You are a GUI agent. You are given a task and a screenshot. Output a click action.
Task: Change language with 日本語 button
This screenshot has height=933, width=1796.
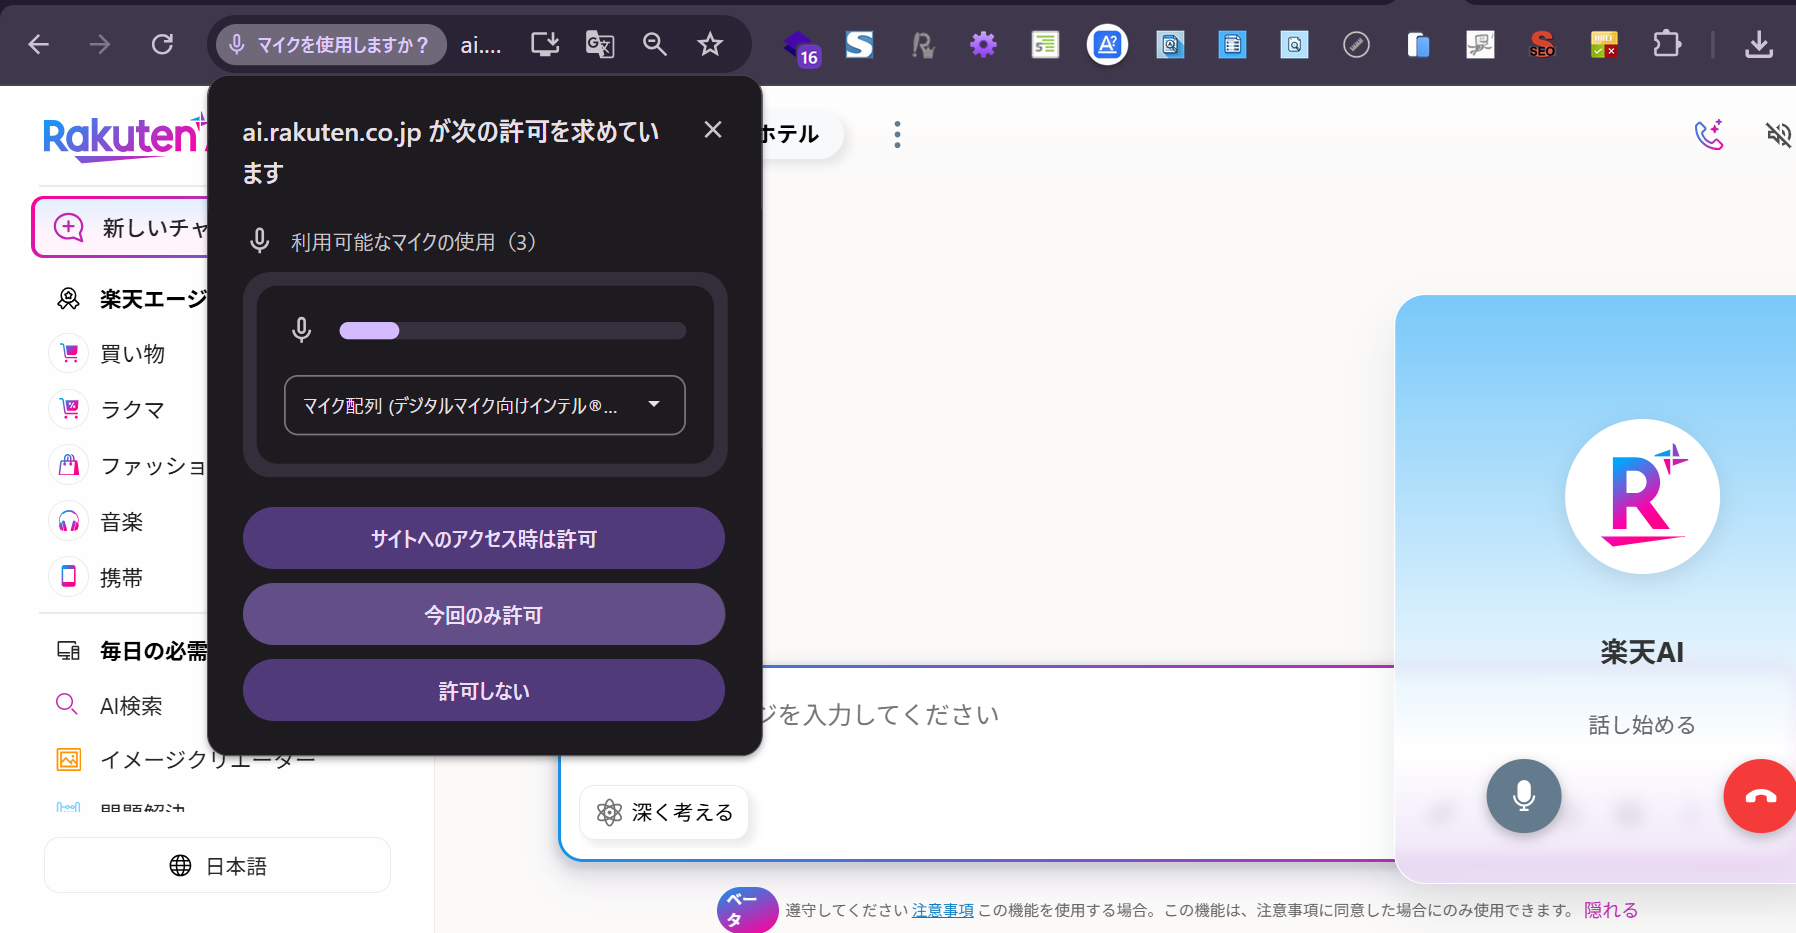(217, 865)
